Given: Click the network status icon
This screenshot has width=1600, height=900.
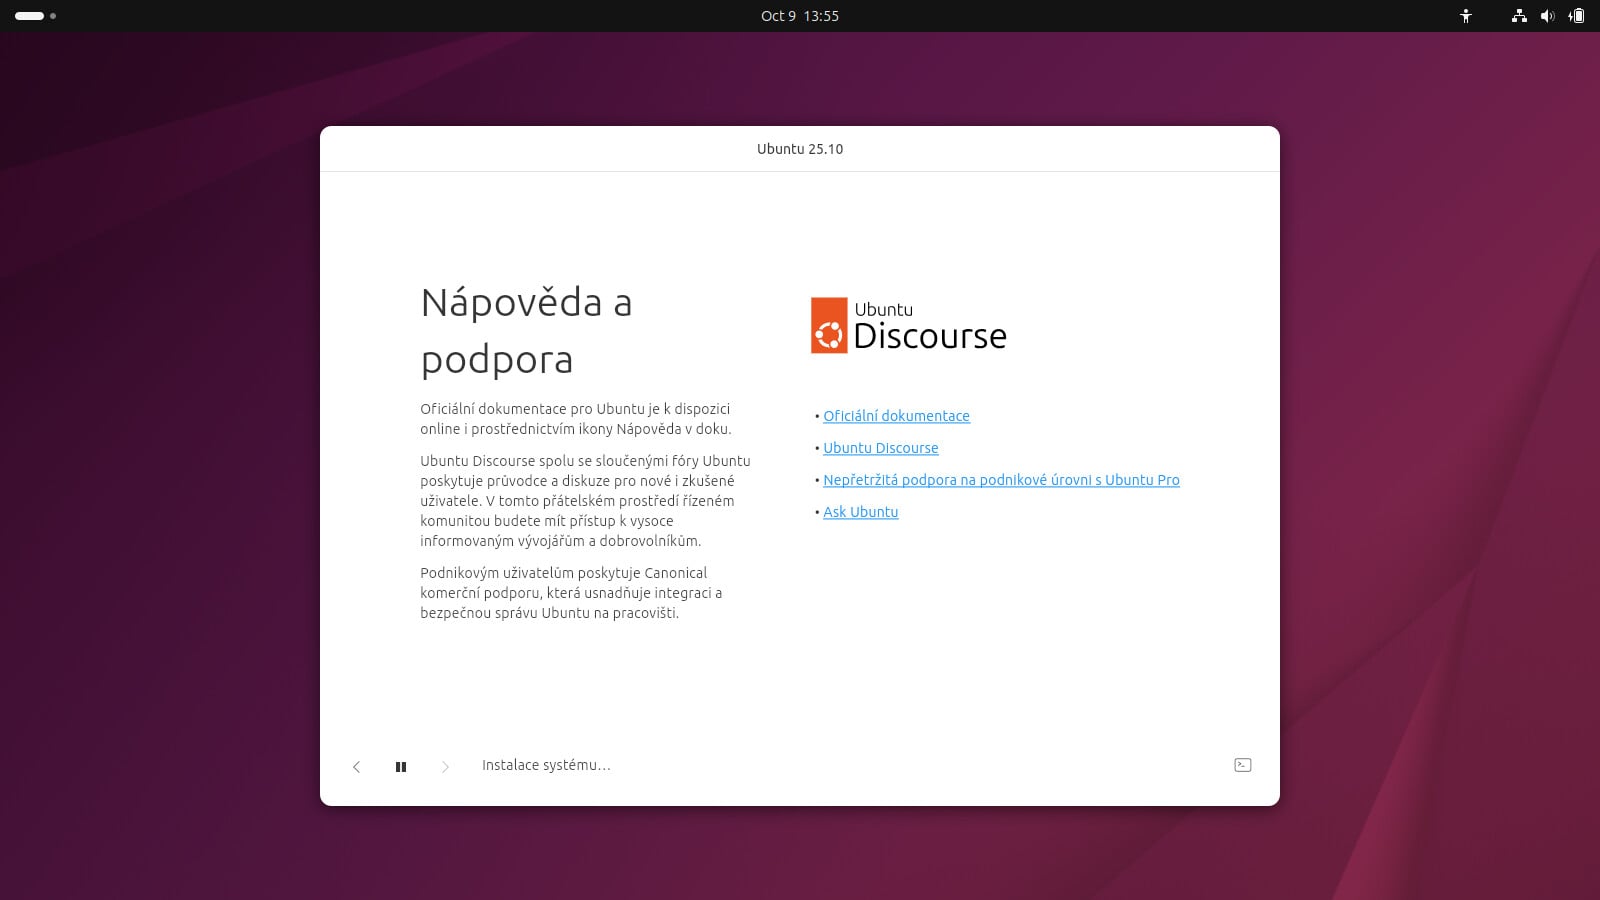Looking at the screenshot, I should point(1519,16).
